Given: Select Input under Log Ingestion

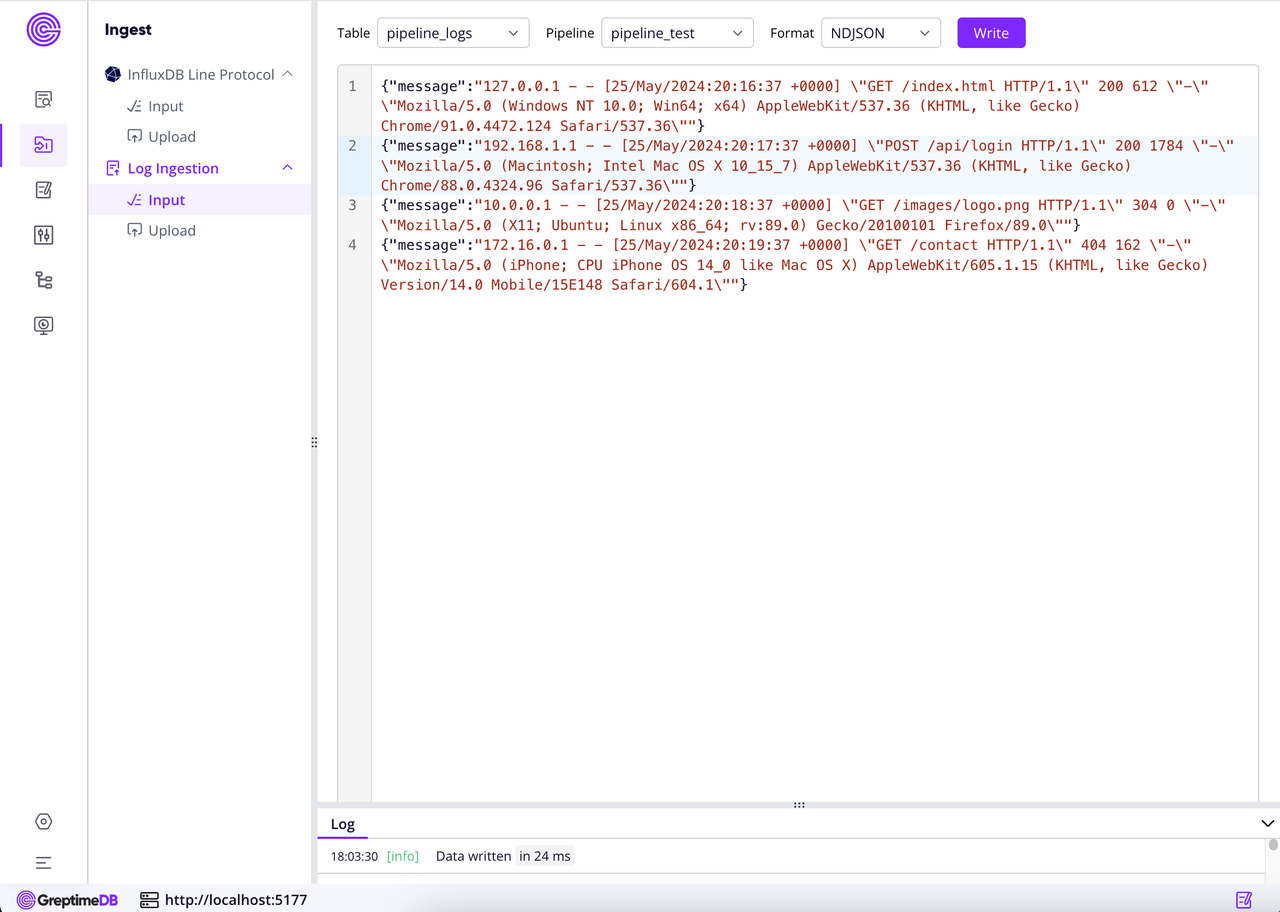Looking at the screenshot, I should 165,199.
